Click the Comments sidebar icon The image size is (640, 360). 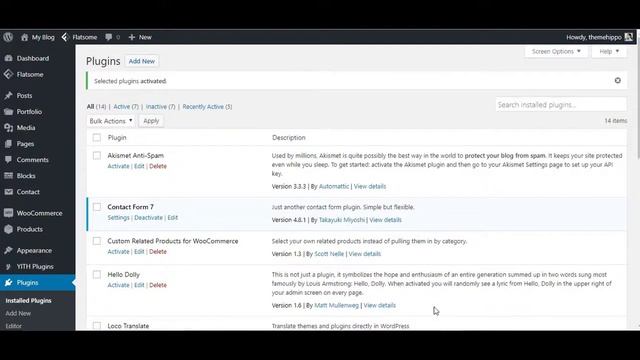(8, 160)
